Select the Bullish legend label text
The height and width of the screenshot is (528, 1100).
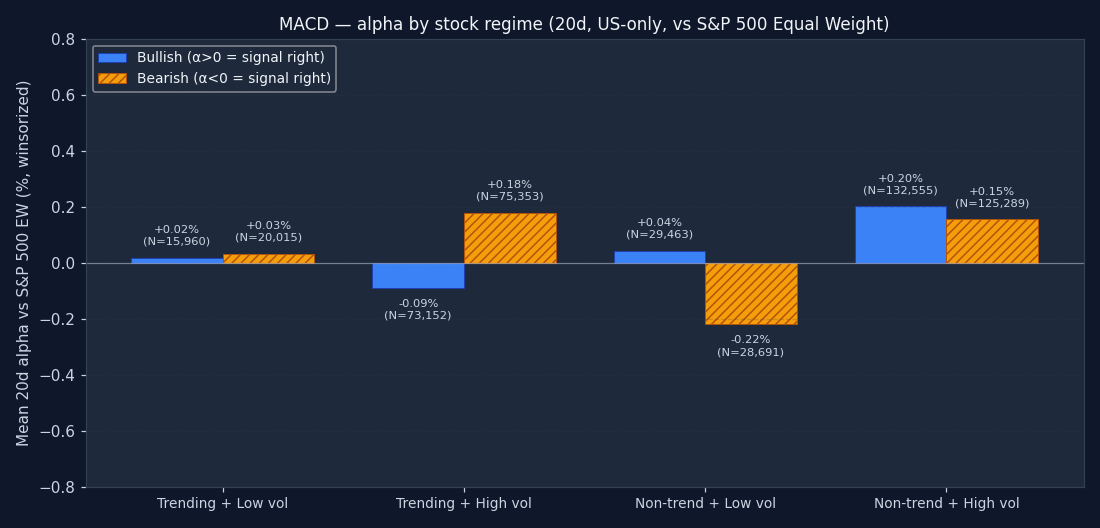(230, 58)
